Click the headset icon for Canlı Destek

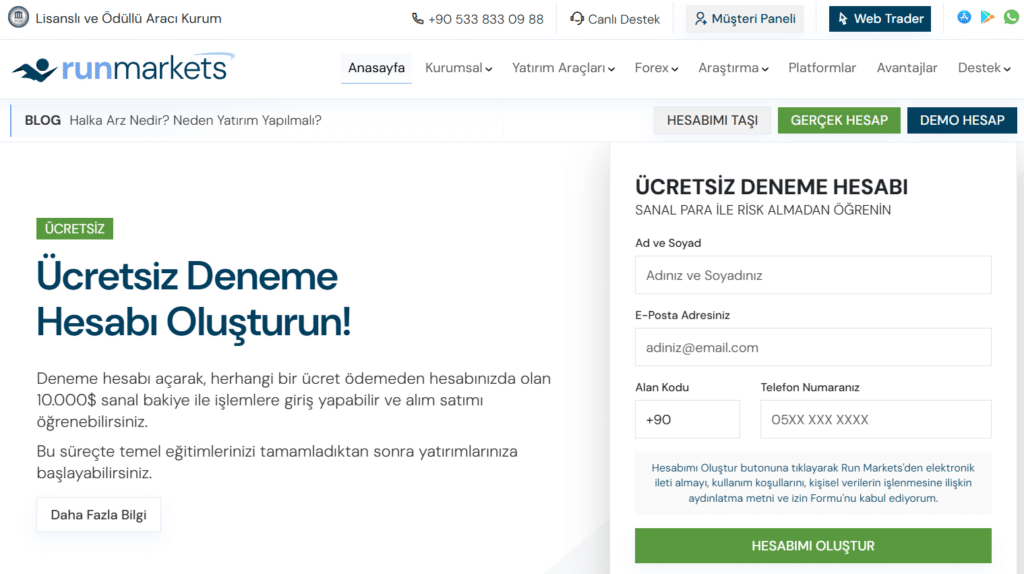tap(577, 19)
